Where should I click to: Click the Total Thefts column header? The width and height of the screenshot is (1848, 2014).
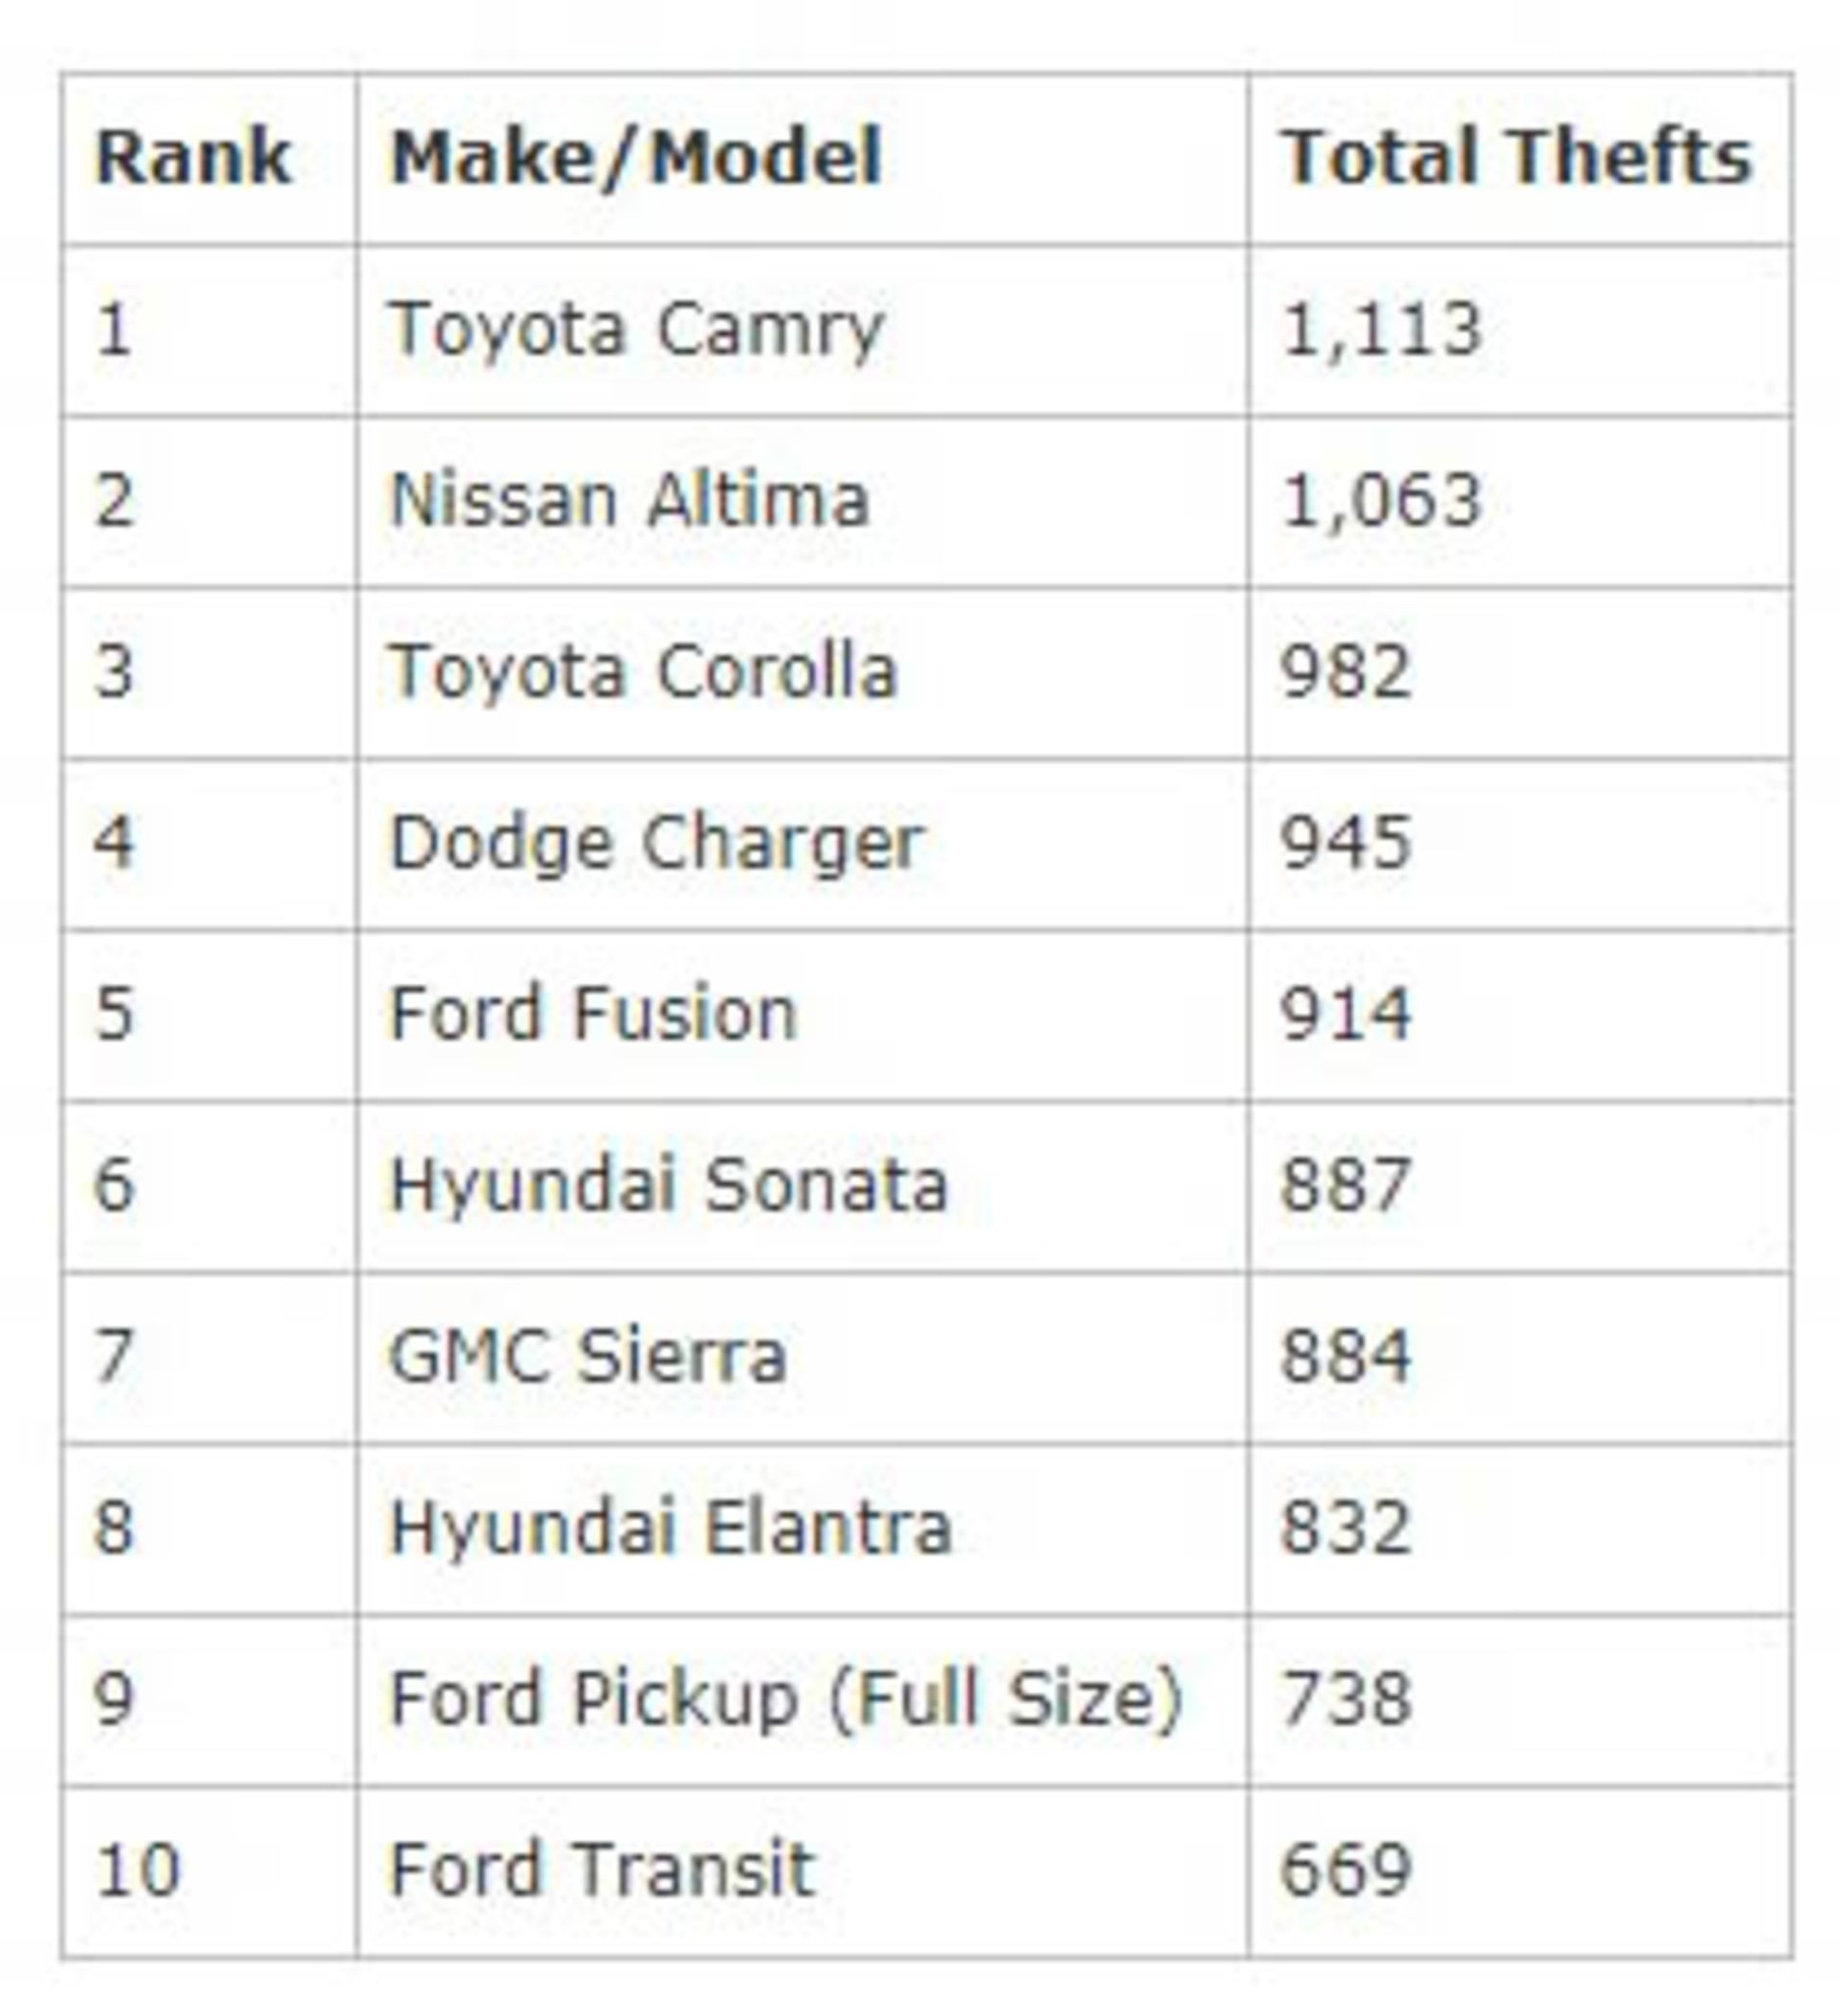click(1517, 157)
